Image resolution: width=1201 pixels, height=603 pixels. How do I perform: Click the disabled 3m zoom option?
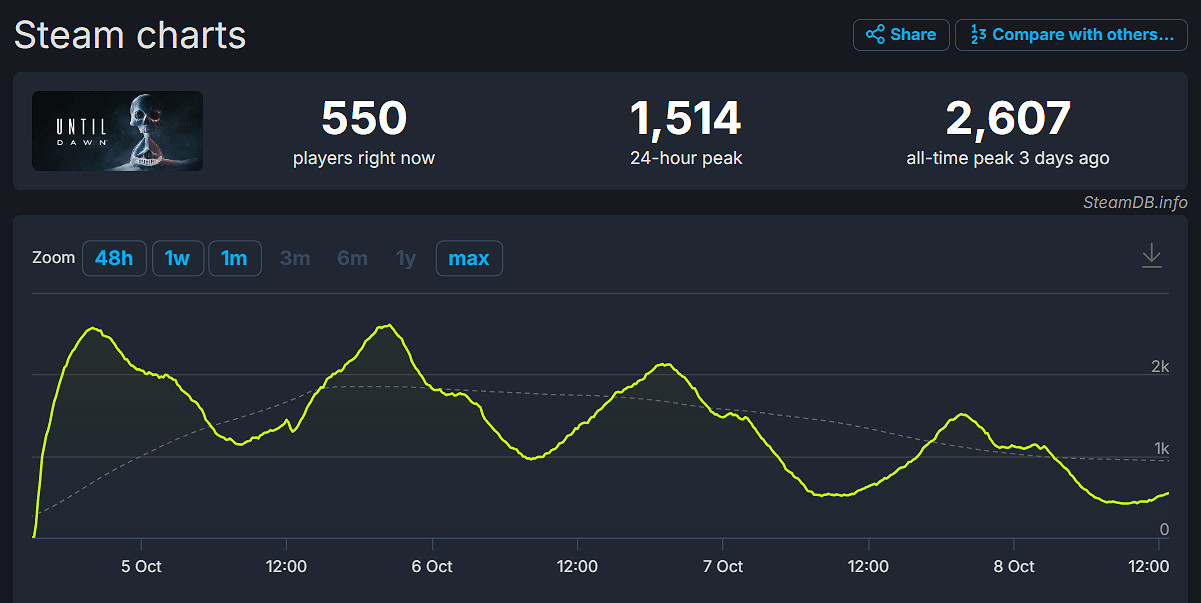(295, 258)
